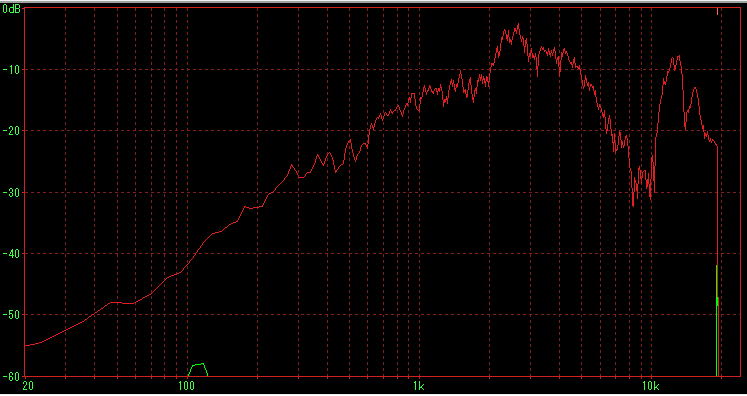
Task: Click the flat red plateau near -48 dB
Action: point(122,303)
